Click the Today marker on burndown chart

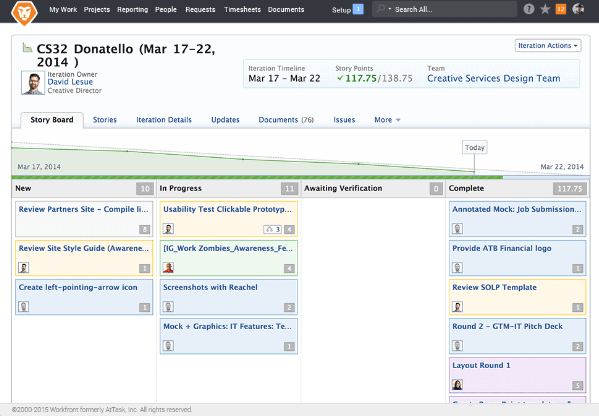pyautogui.click(x=474, y=147)
